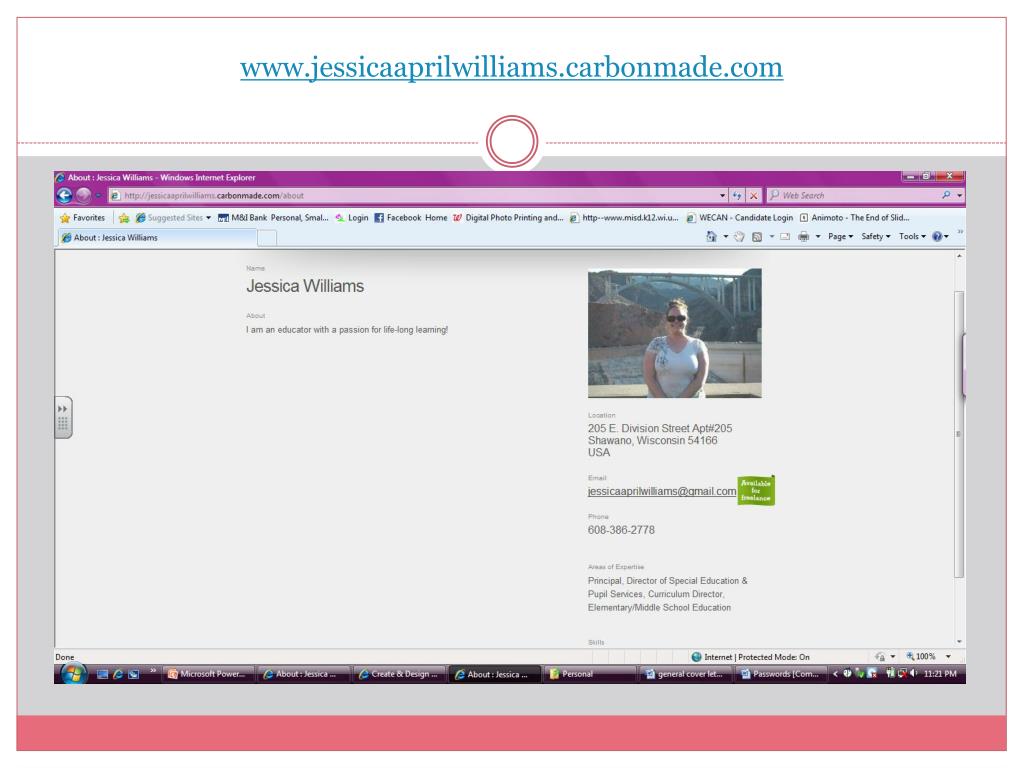
Task: Click the blue Help question-mark icon
Action: [x=937, y=236]
